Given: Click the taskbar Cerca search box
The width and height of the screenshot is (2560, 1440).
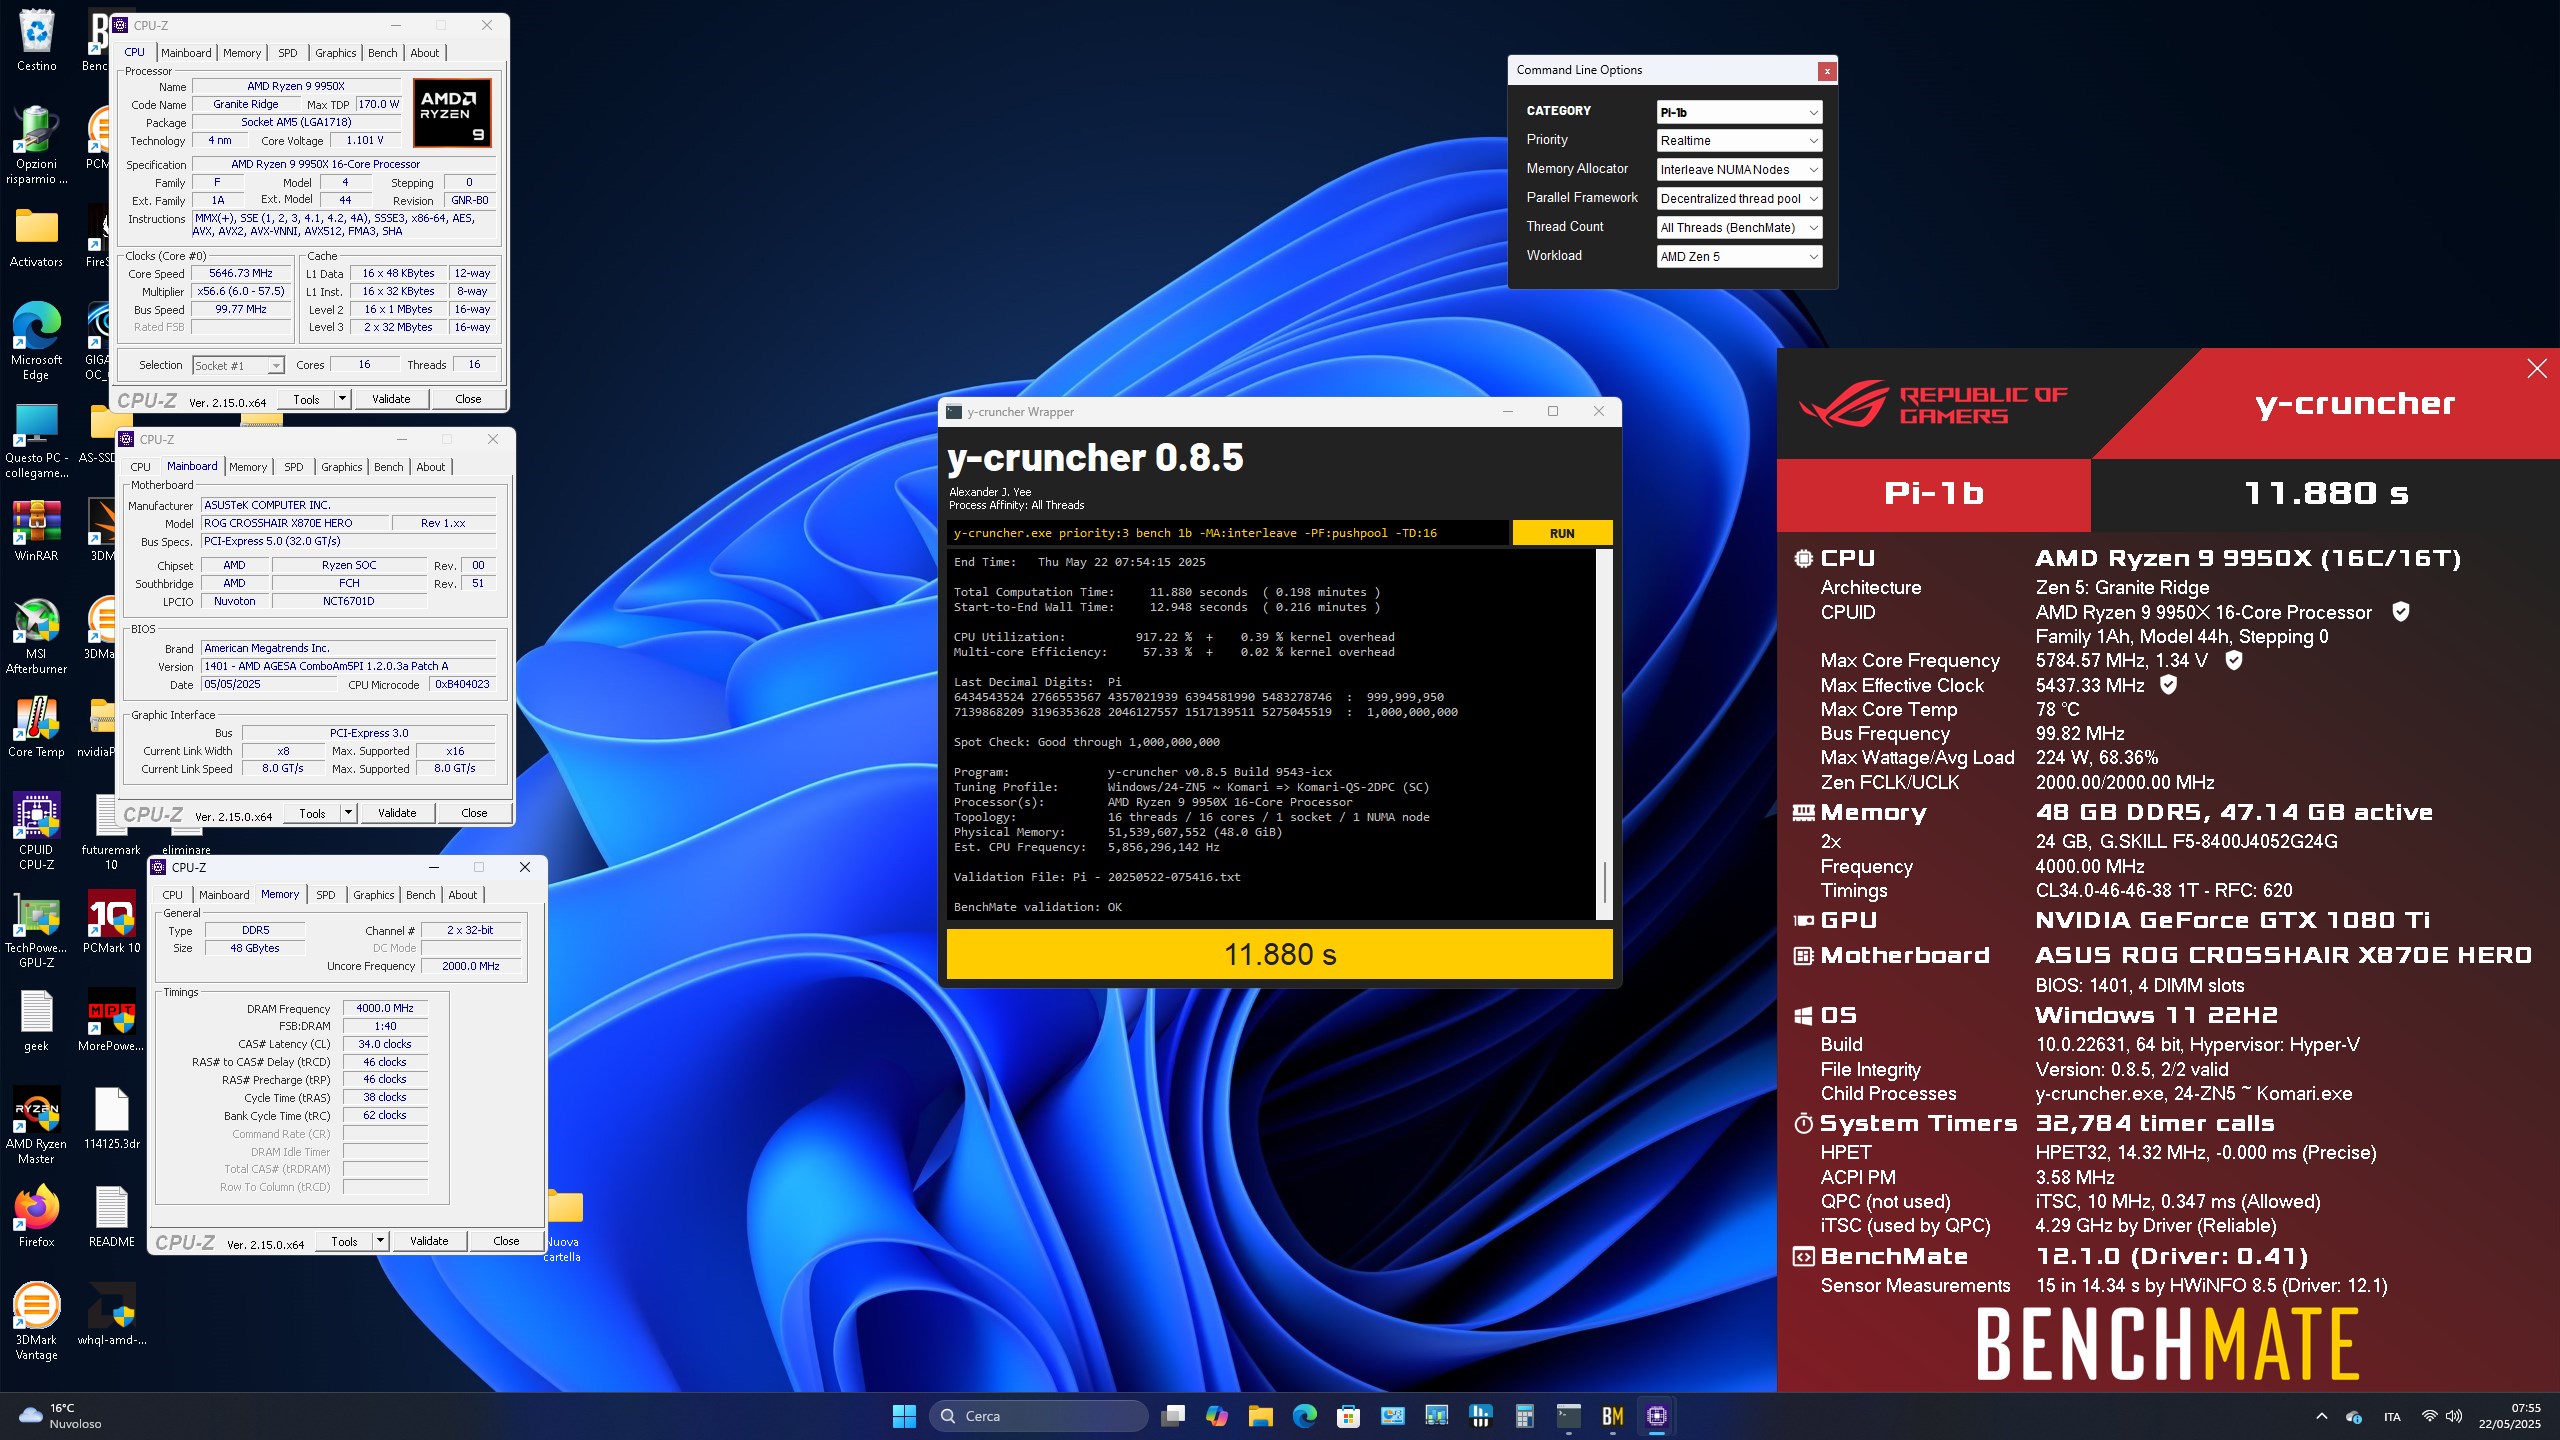Looking at the screenshot, I should (x=1038, y=1416).
